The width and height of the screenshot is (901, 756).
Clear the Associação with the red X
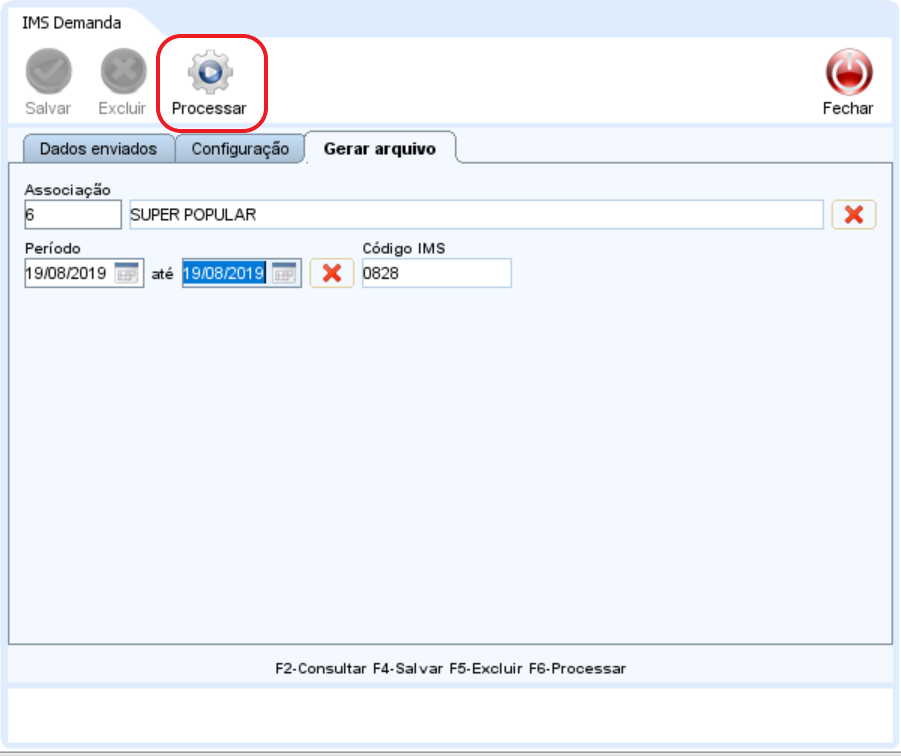[853, 214]
